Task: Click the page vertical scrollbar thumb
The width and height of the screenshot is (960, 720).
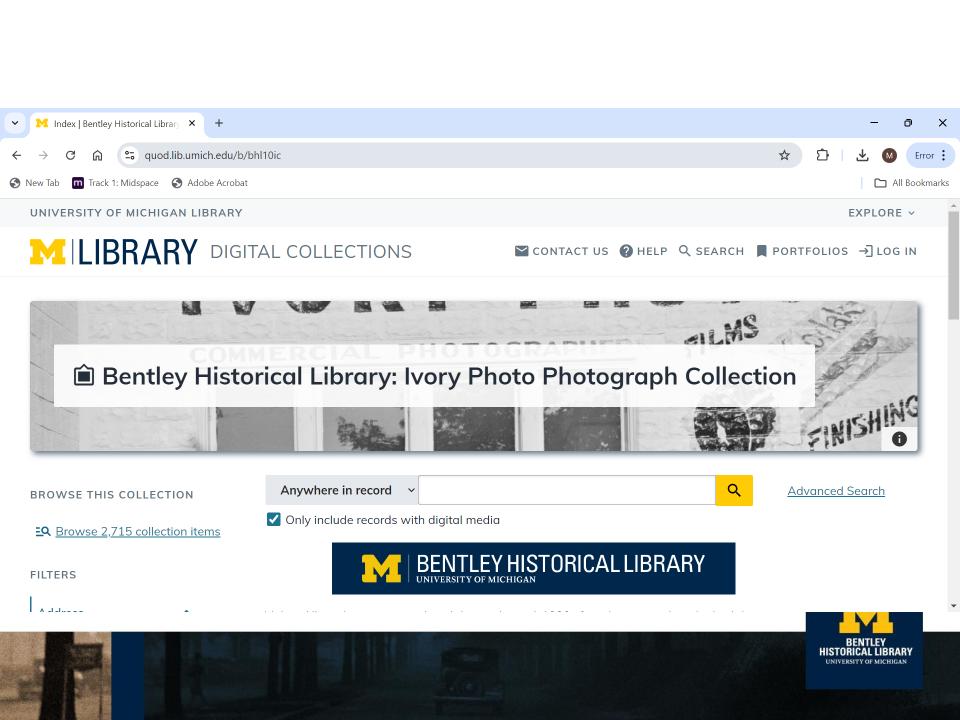Action: point(953,265)
